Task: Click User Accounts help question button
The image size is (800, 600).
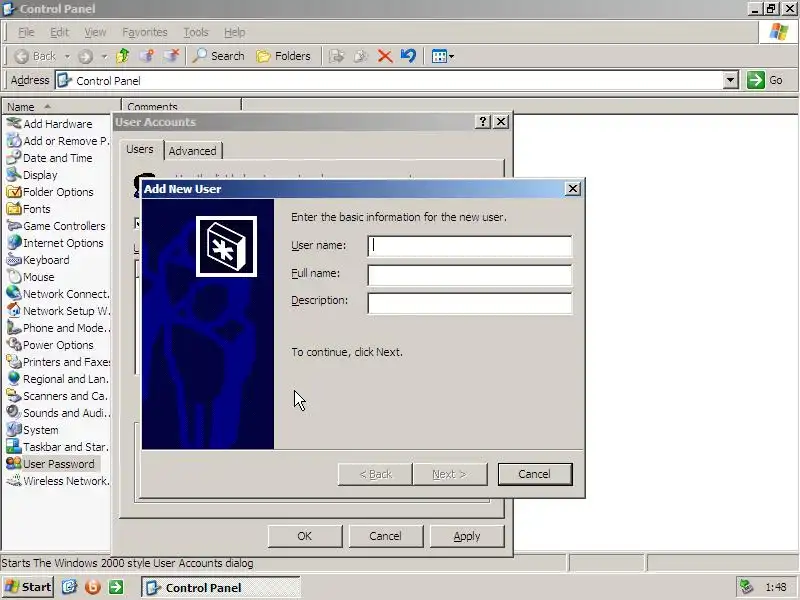Action: 483,121
